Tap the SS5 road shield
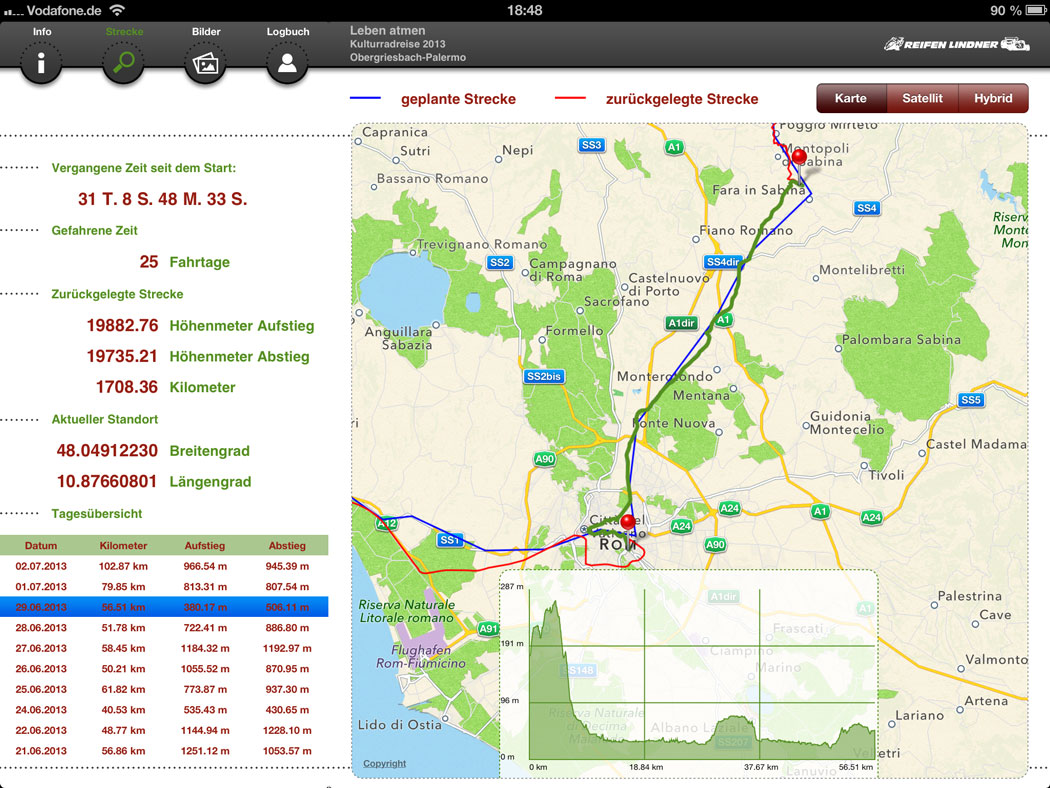The height and width of the screenshot is (788, 1050). coord(970,400)
